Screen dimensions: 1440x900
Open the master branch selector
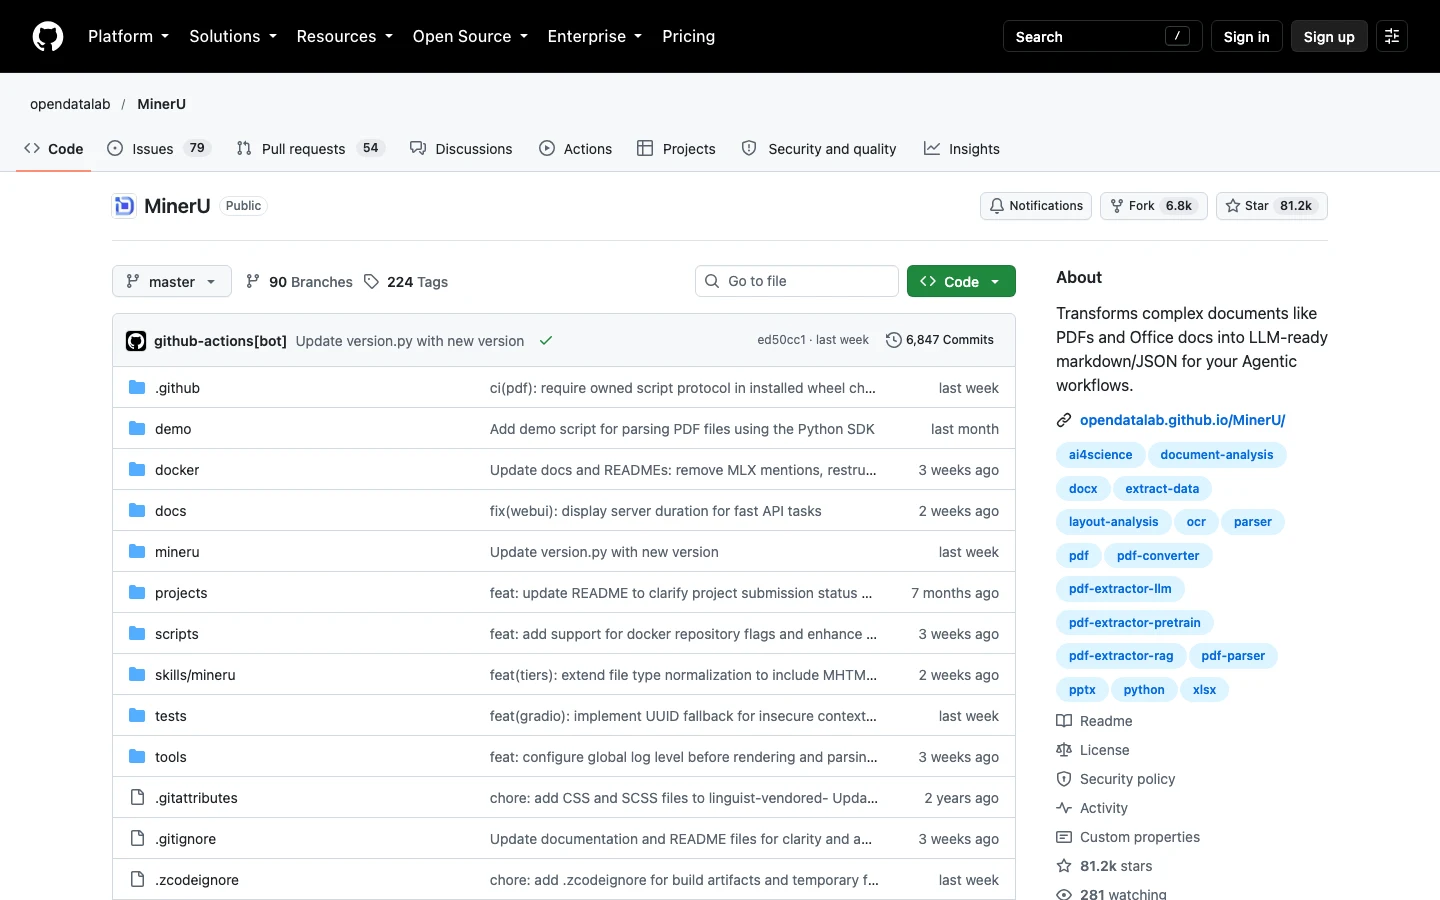click(172, 282)
